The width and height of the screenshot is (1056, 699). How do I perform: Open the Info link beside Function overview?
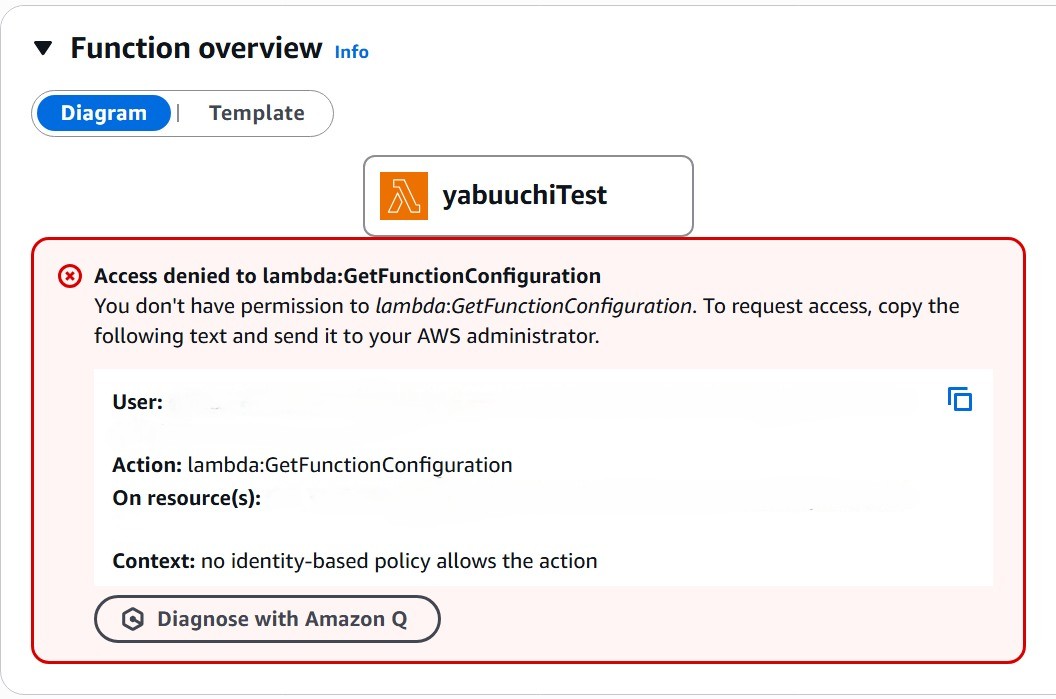pyautogui.click(x=351, y=52)
